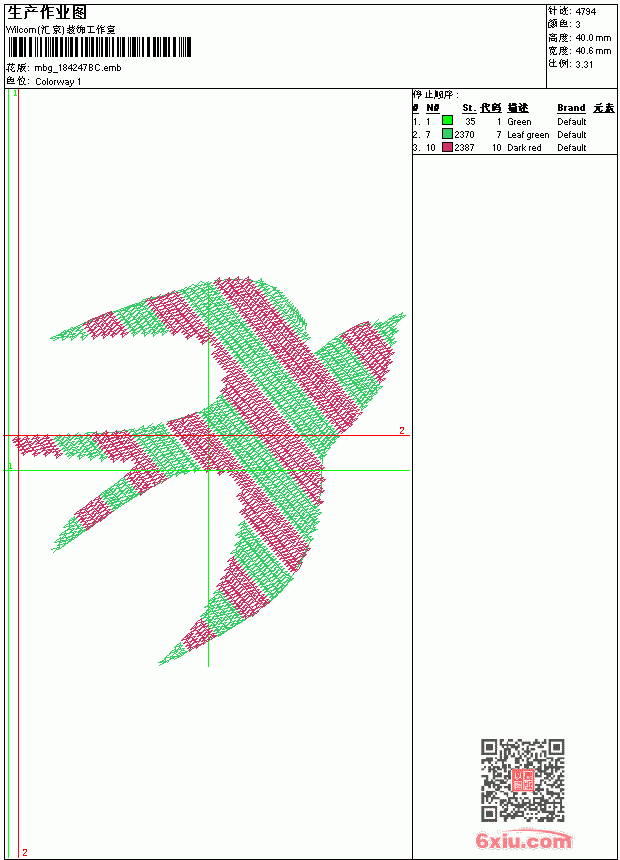Click the red marker 2 at line end
Screen dimensions: 620x860
tap(402, 431)
